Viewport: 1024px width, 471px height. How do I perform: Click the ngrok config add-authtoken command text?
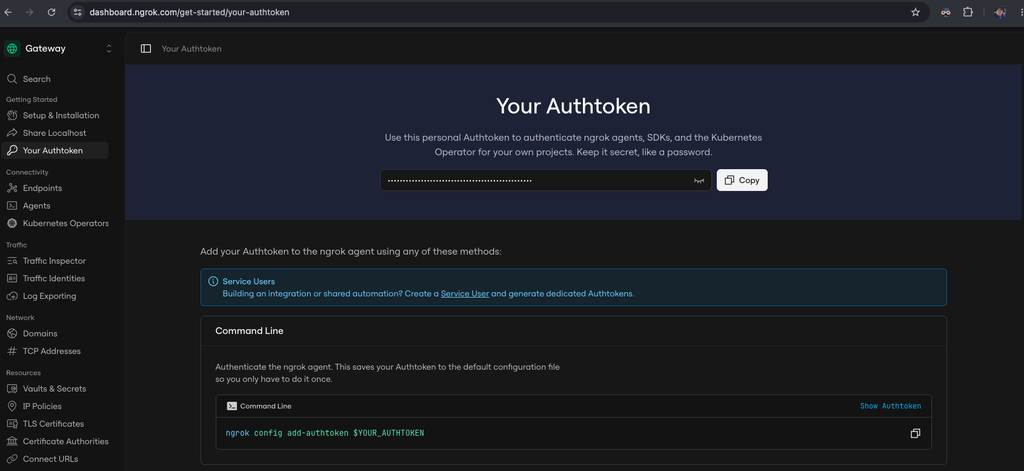click(325, 433)
